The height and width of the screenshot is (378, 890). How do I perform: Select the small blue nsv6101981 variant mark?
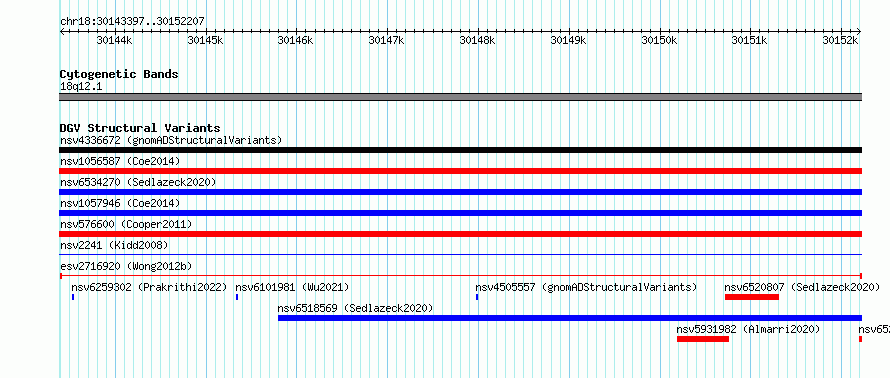point(237,297)
